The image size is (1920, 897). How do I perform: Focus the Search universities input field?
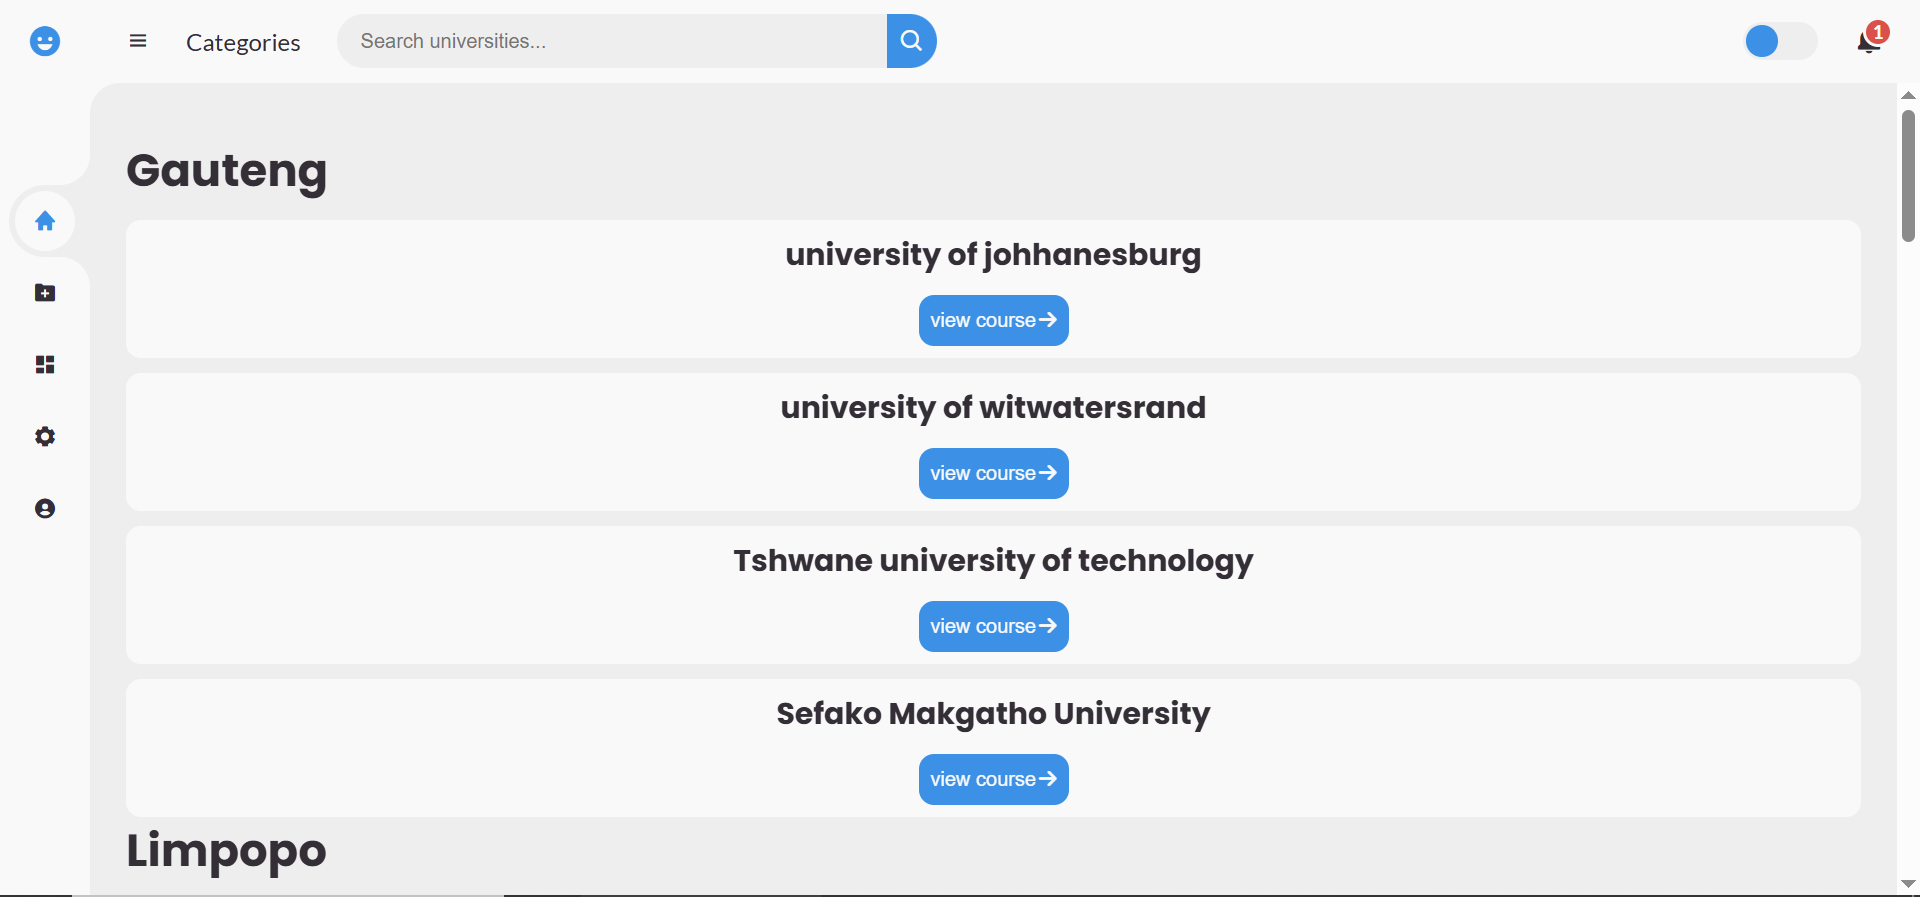pyautogui.click(x=612, y=41)
